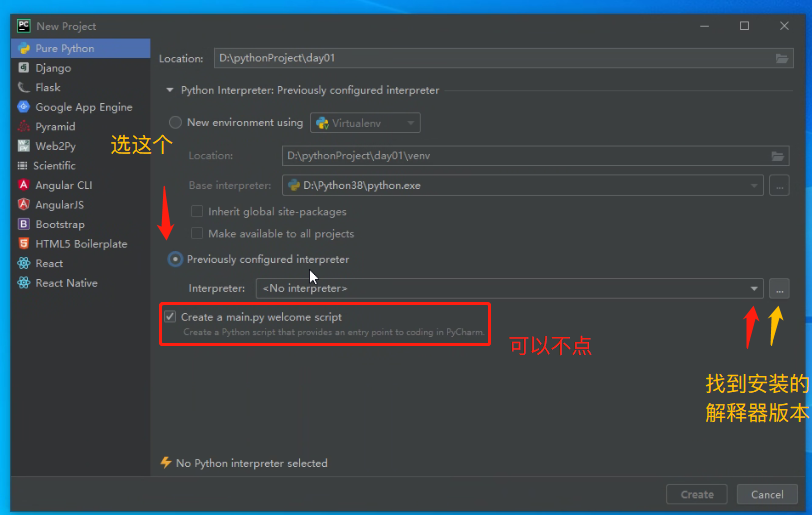Choose Google App Engine project type
812x515 pixels.
(80, 107)
